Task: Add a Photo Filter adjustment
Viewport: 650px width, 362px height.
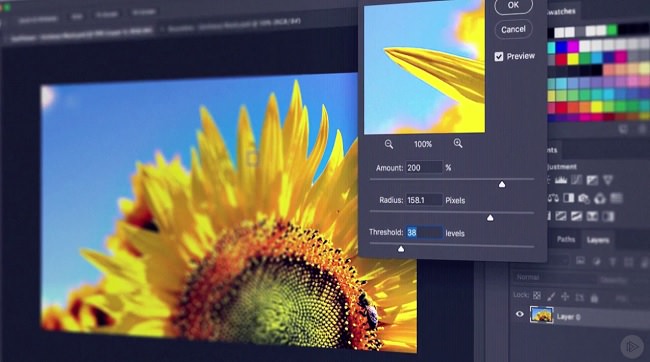Action: coord(584,199)
